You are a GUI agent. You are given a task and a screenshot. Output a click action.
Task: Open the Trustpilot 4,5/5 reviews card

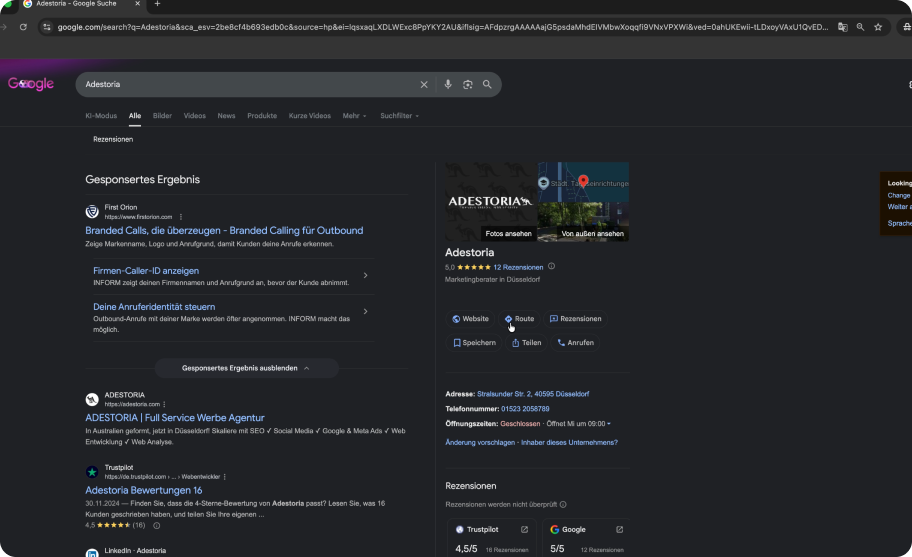(x=492, y=538)
